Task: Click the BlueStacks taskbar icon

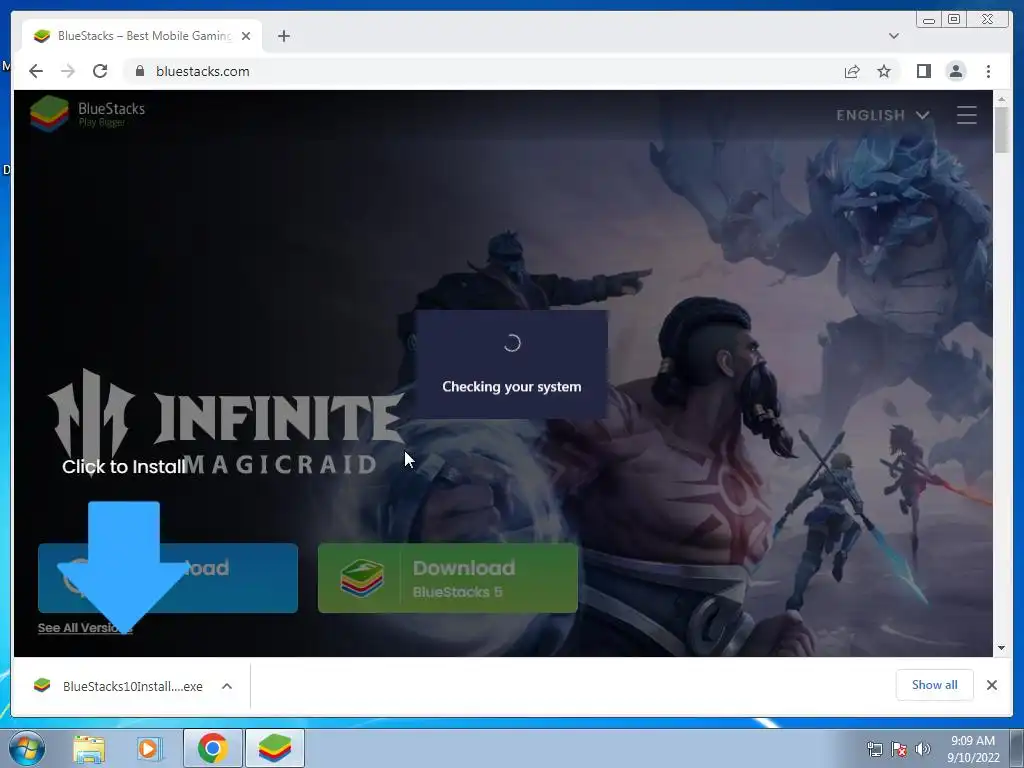Action: click(275, 748)
